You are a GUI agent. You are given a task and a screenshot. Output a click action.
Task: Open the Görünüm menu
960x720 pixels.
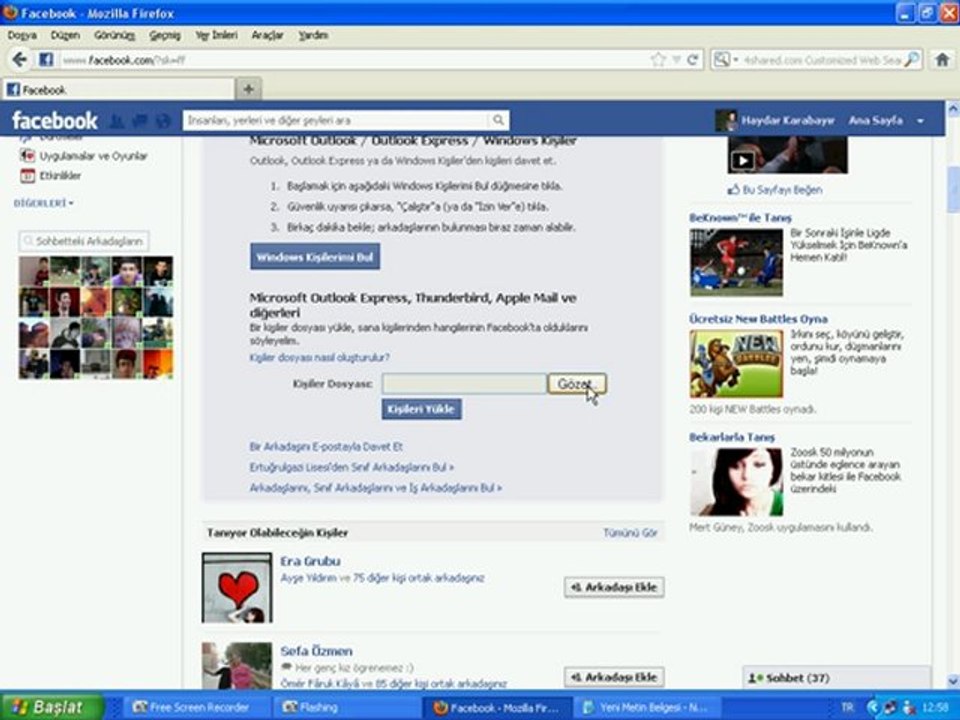114,36
